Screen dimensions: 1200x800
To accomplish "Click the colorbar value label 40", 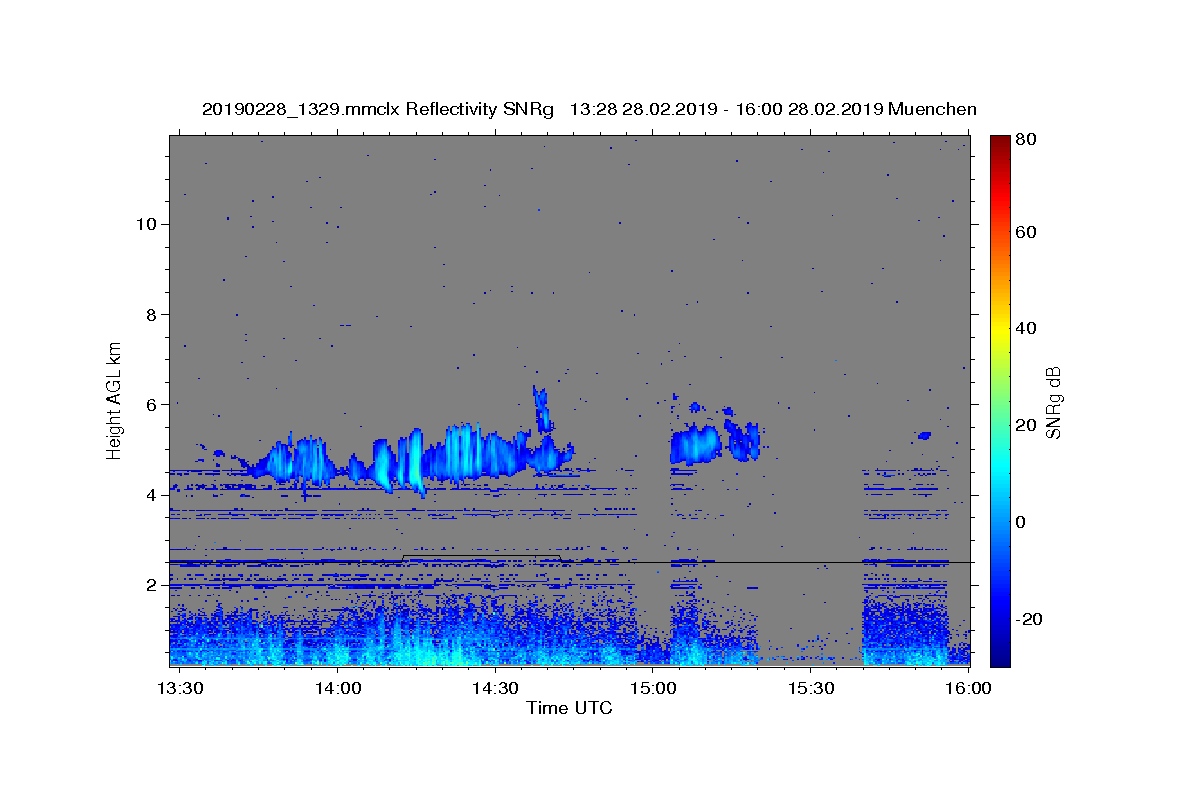I will click(x=1027, y=329).
